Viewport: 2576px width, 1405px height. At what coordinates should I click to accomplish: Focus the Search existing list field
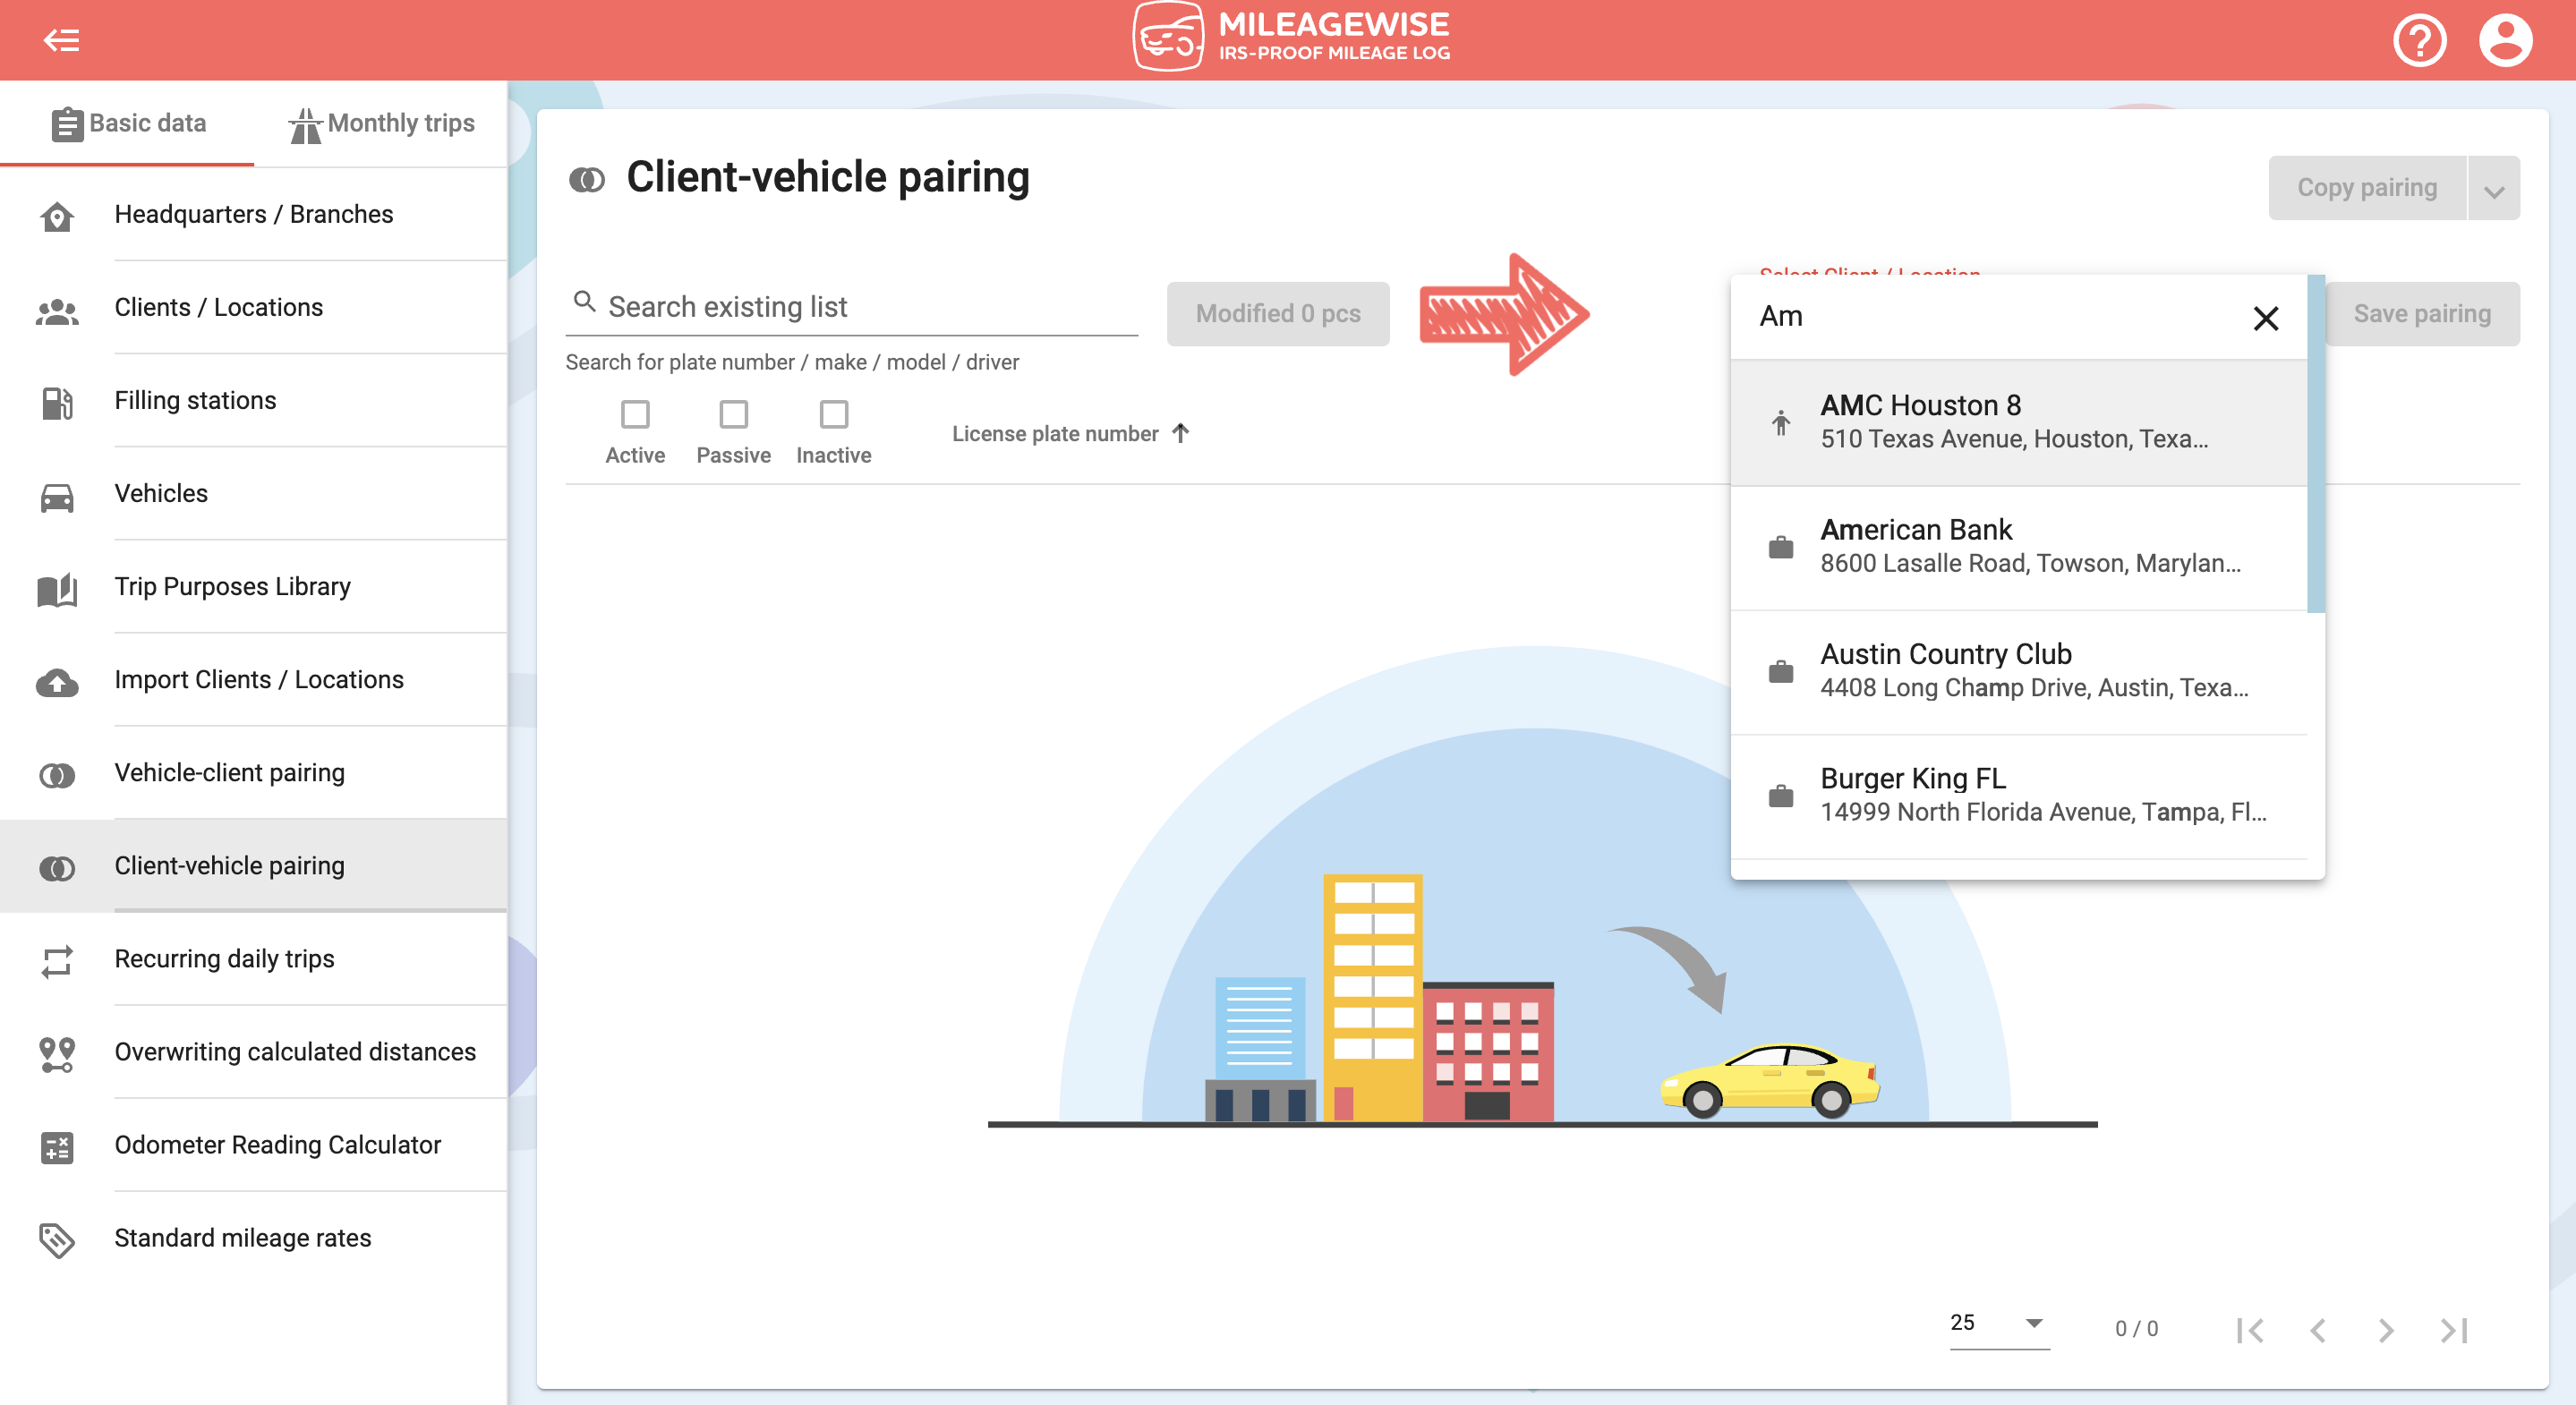(x=851, y=307)
